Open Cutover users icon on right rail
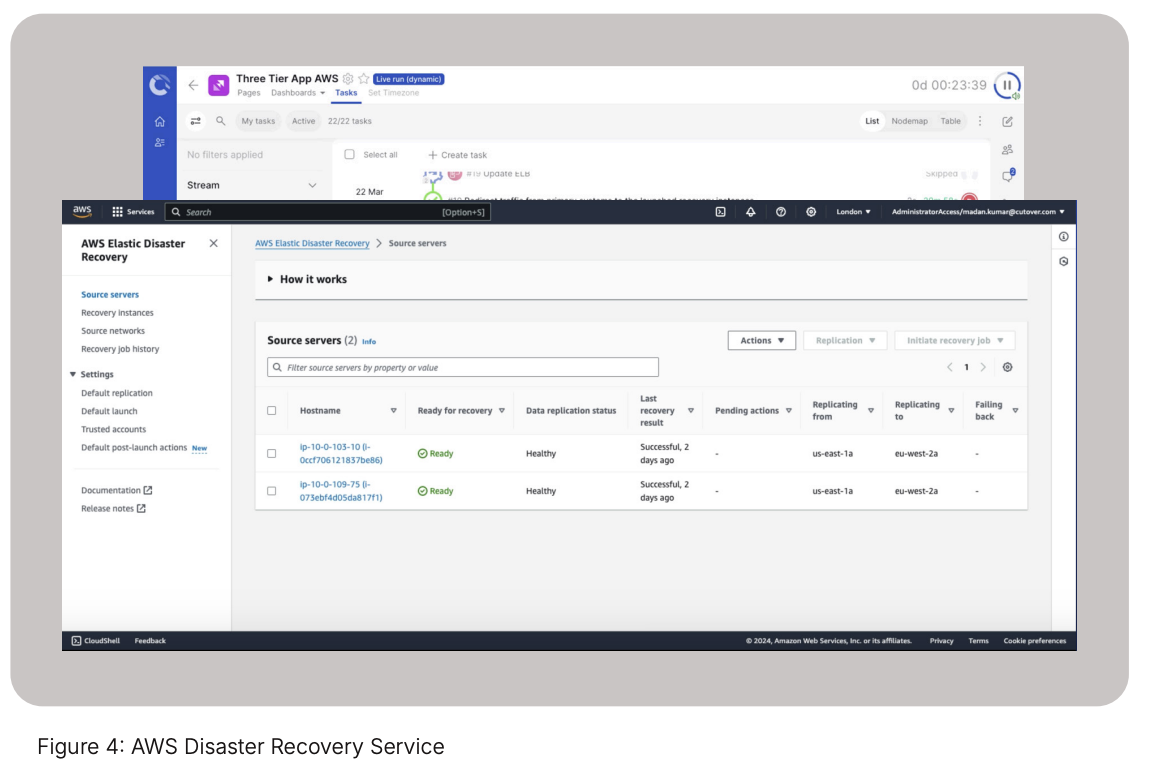 point(1008,150)
